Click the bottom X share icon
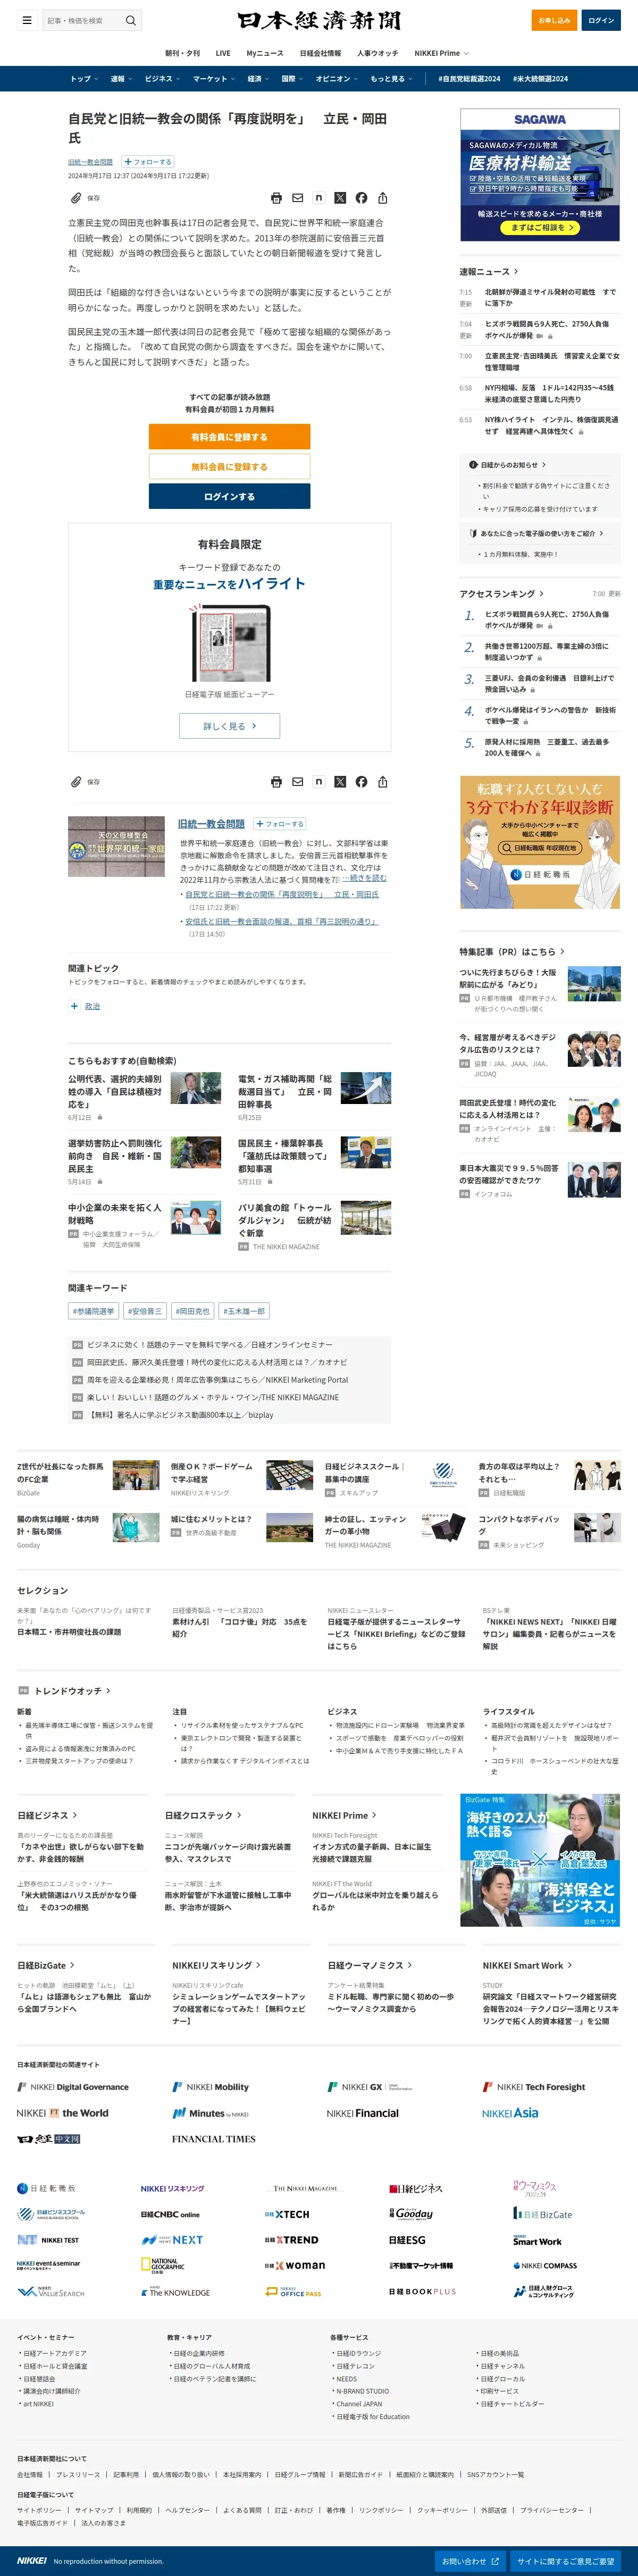 click(340, 782)
